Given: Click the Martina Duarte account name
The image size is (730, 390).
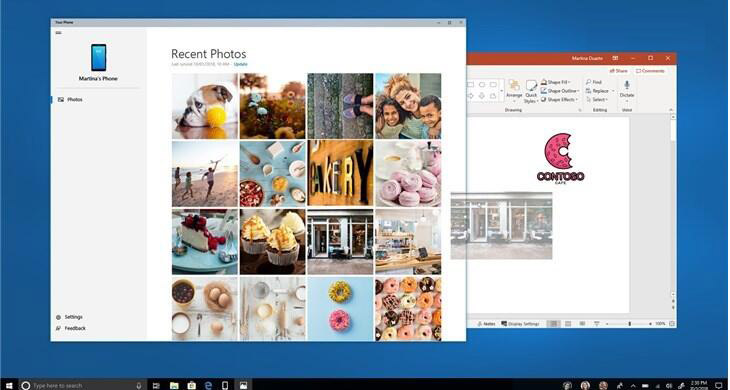Looking at the screenshot, I should pyautogui.click(x=587, y=58).
